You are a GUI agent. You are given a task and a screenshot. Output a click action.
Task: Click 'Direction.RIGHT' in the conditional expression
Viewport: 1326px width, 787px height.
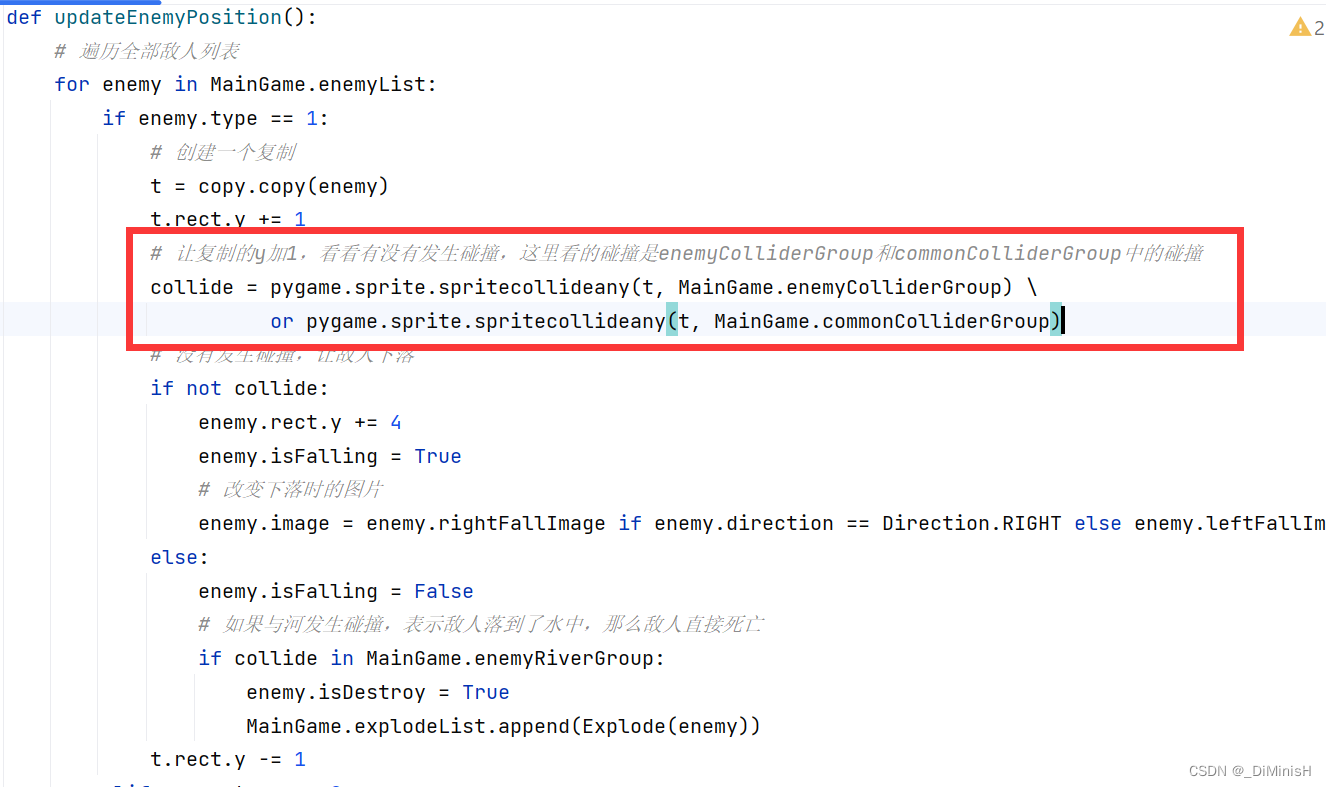(x=971, y=523)
